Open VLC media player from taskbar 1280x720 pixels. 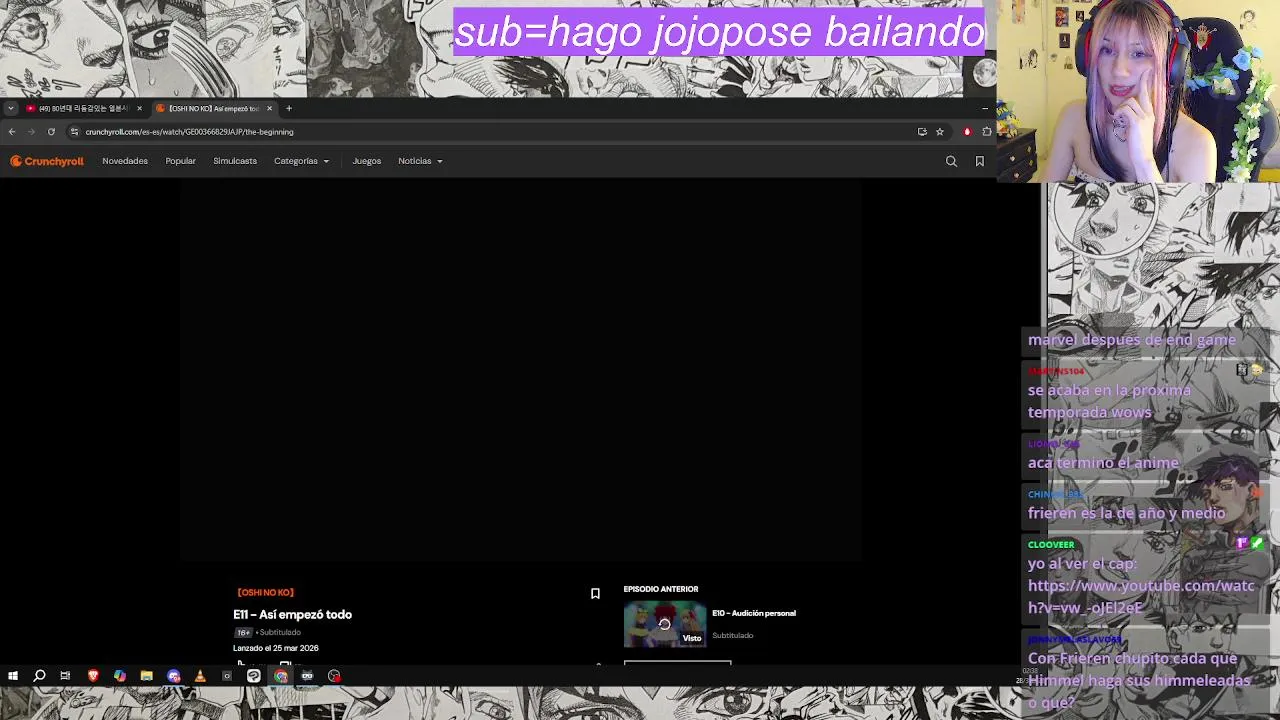(x=200, y=676)
